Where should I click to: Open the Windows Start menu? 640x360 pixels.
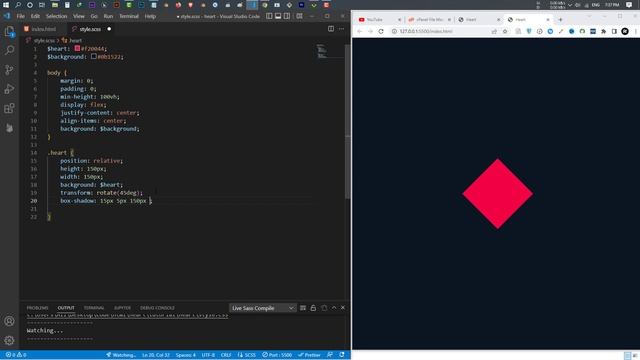[x=6, y=5]
